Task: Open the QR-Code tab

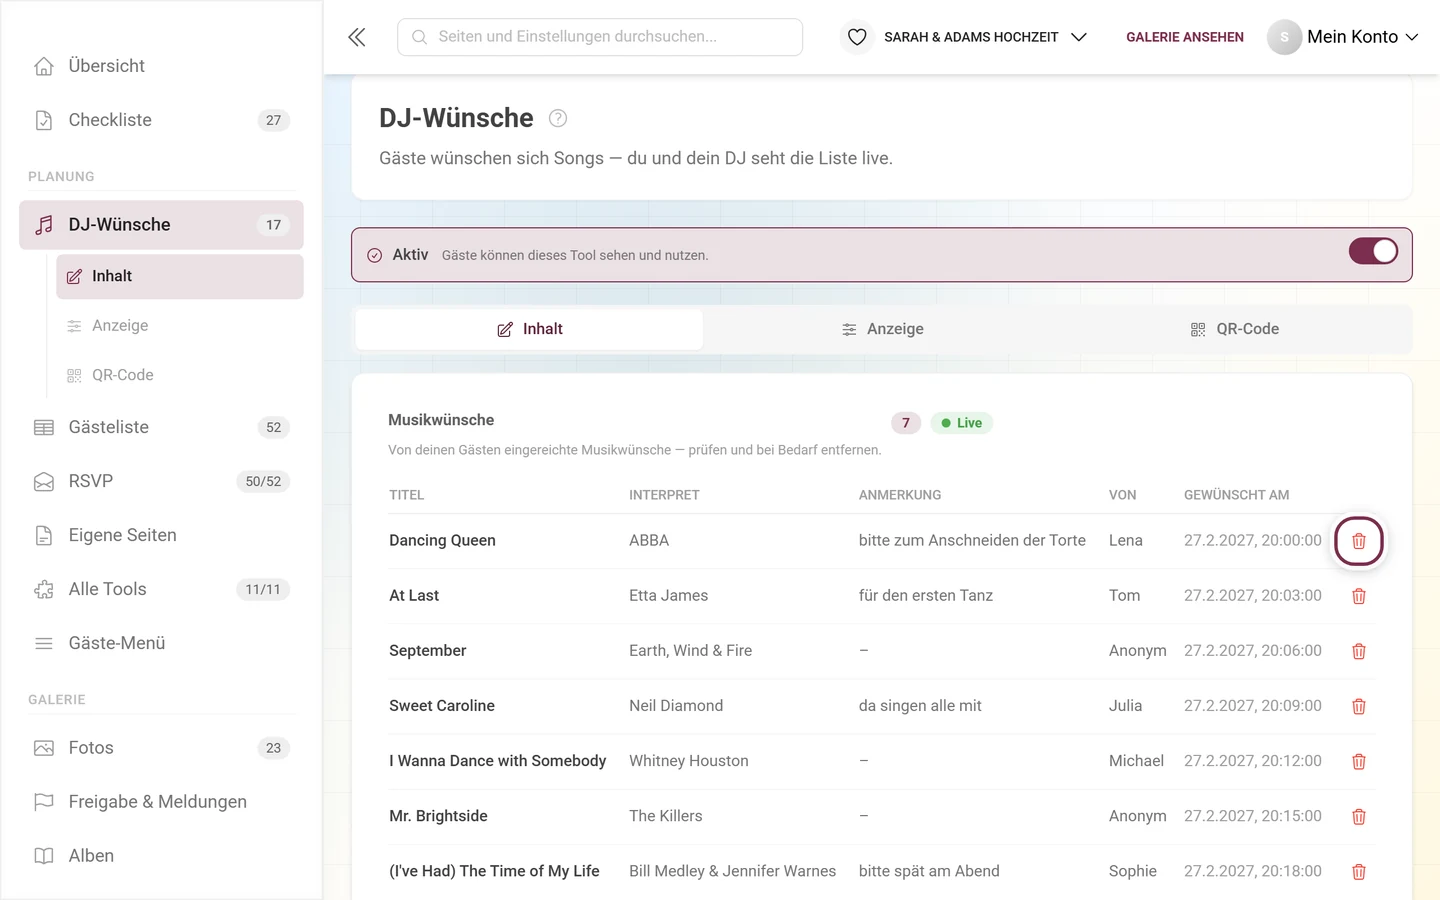Action: (1234, 329)
